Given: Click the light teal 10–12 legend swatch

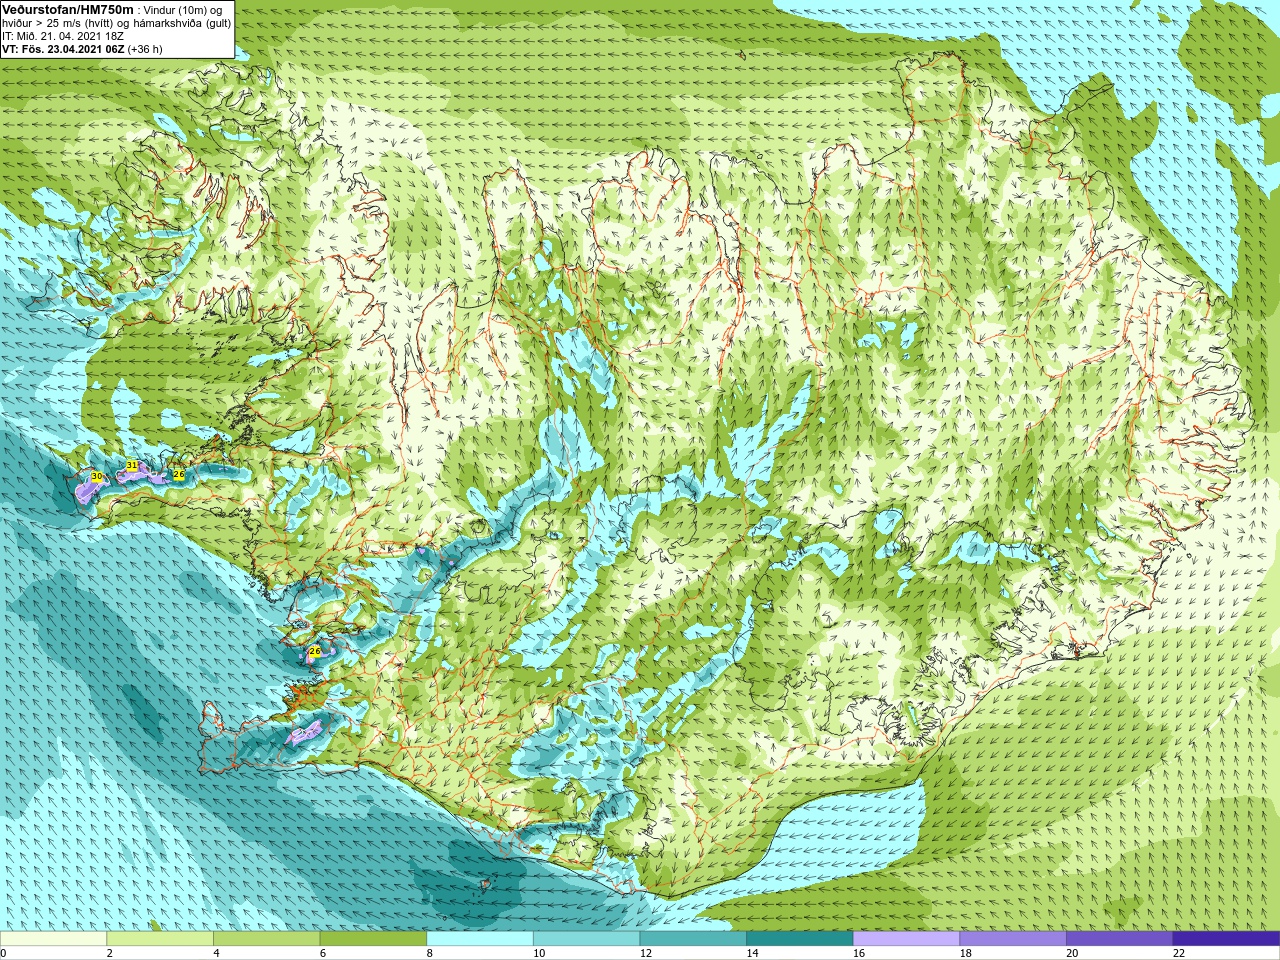Looking at the screenshot, I should pyautogui.click(x=586, y=939).
